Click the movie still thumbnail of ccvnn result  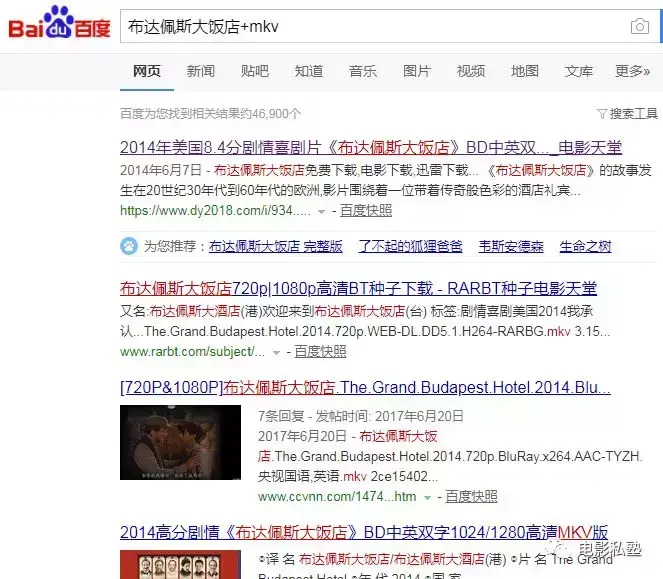point(181,442)
